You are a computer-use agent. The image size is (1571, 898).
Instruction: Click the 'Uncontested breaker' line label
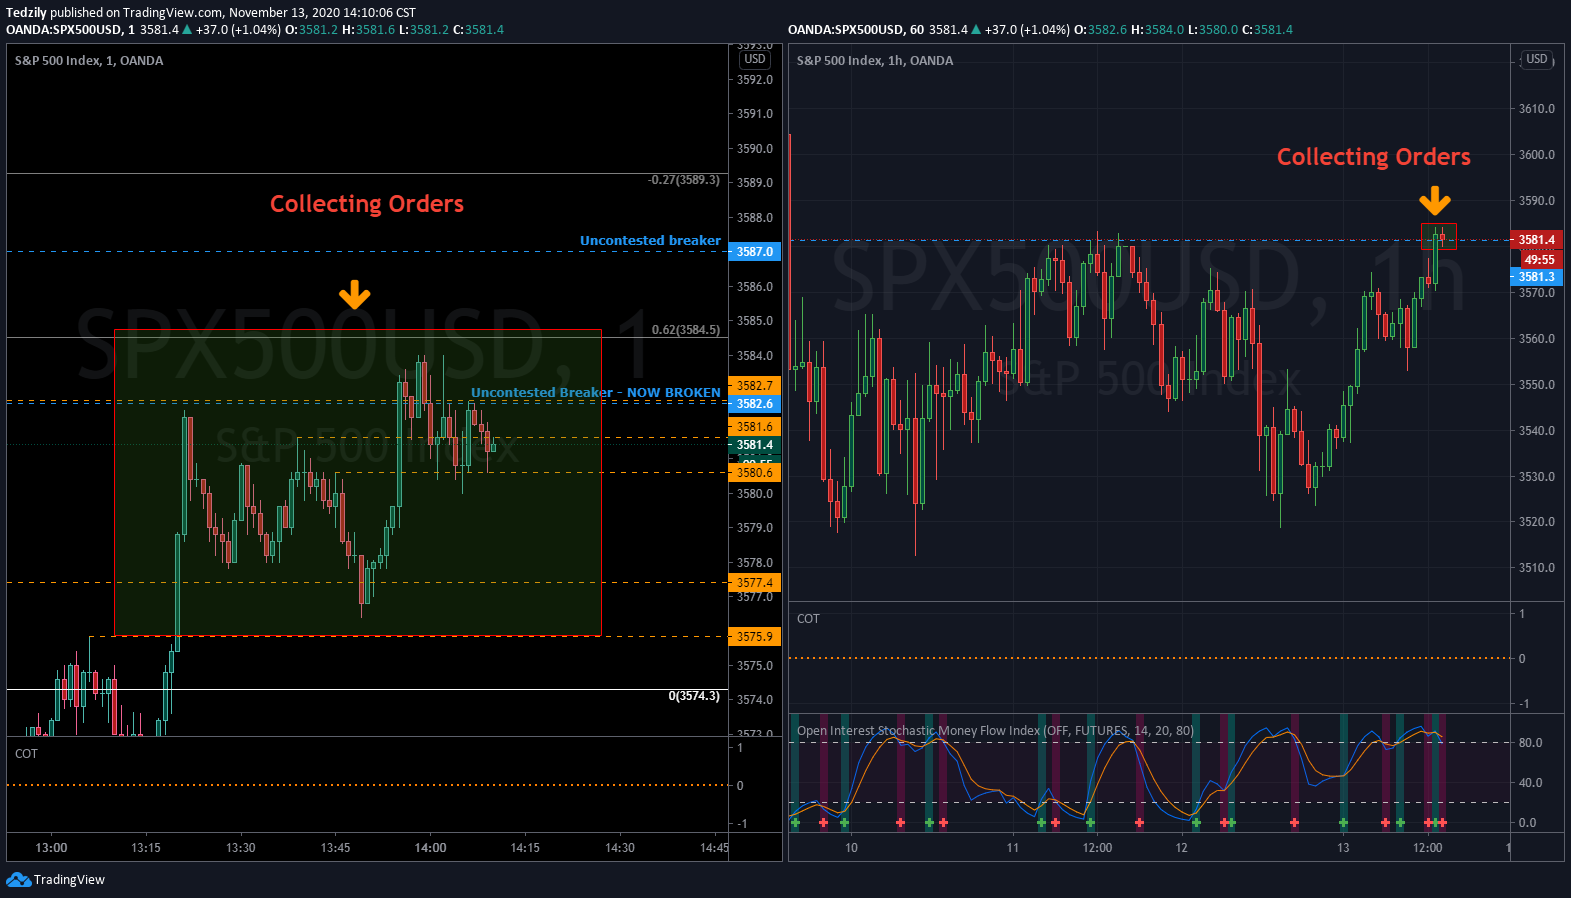coord(650,241)
